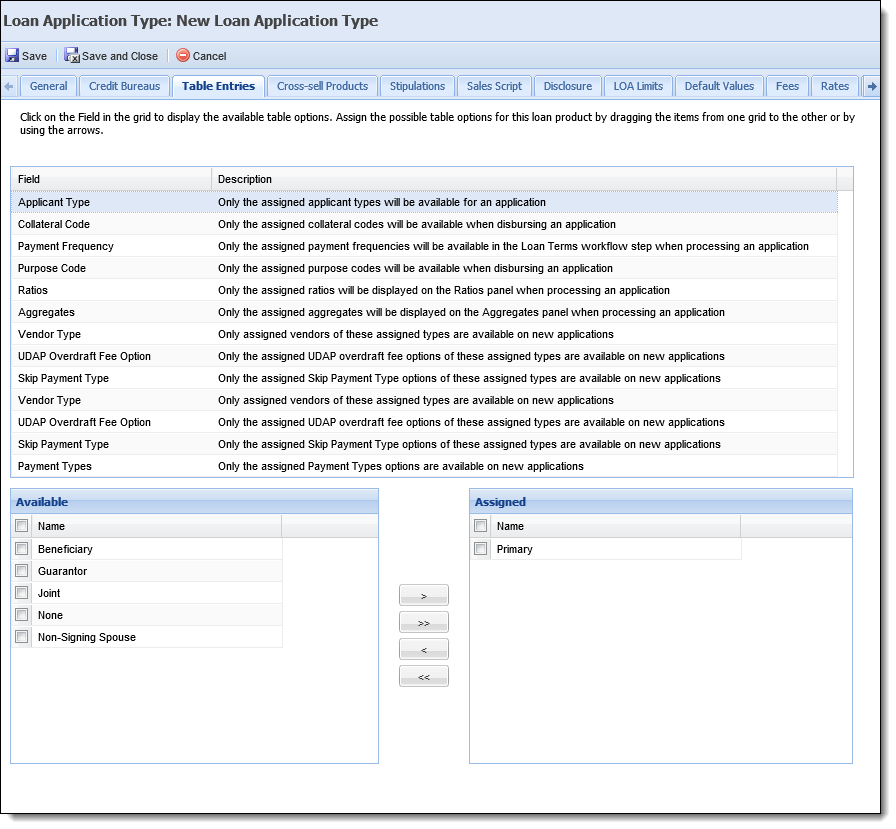Viewport: 896px width, 829px height.
Task: Click the single left arrow (<) button
Action: click(423, 650)
